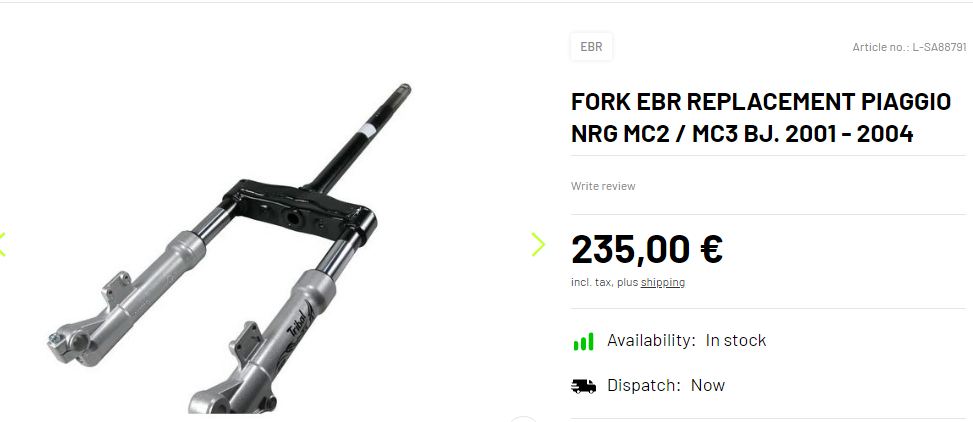This screenshot has width=973, height=422.
Task: Click the incl. tax note text
Action: pyautogui.click(x=604, y=282)
